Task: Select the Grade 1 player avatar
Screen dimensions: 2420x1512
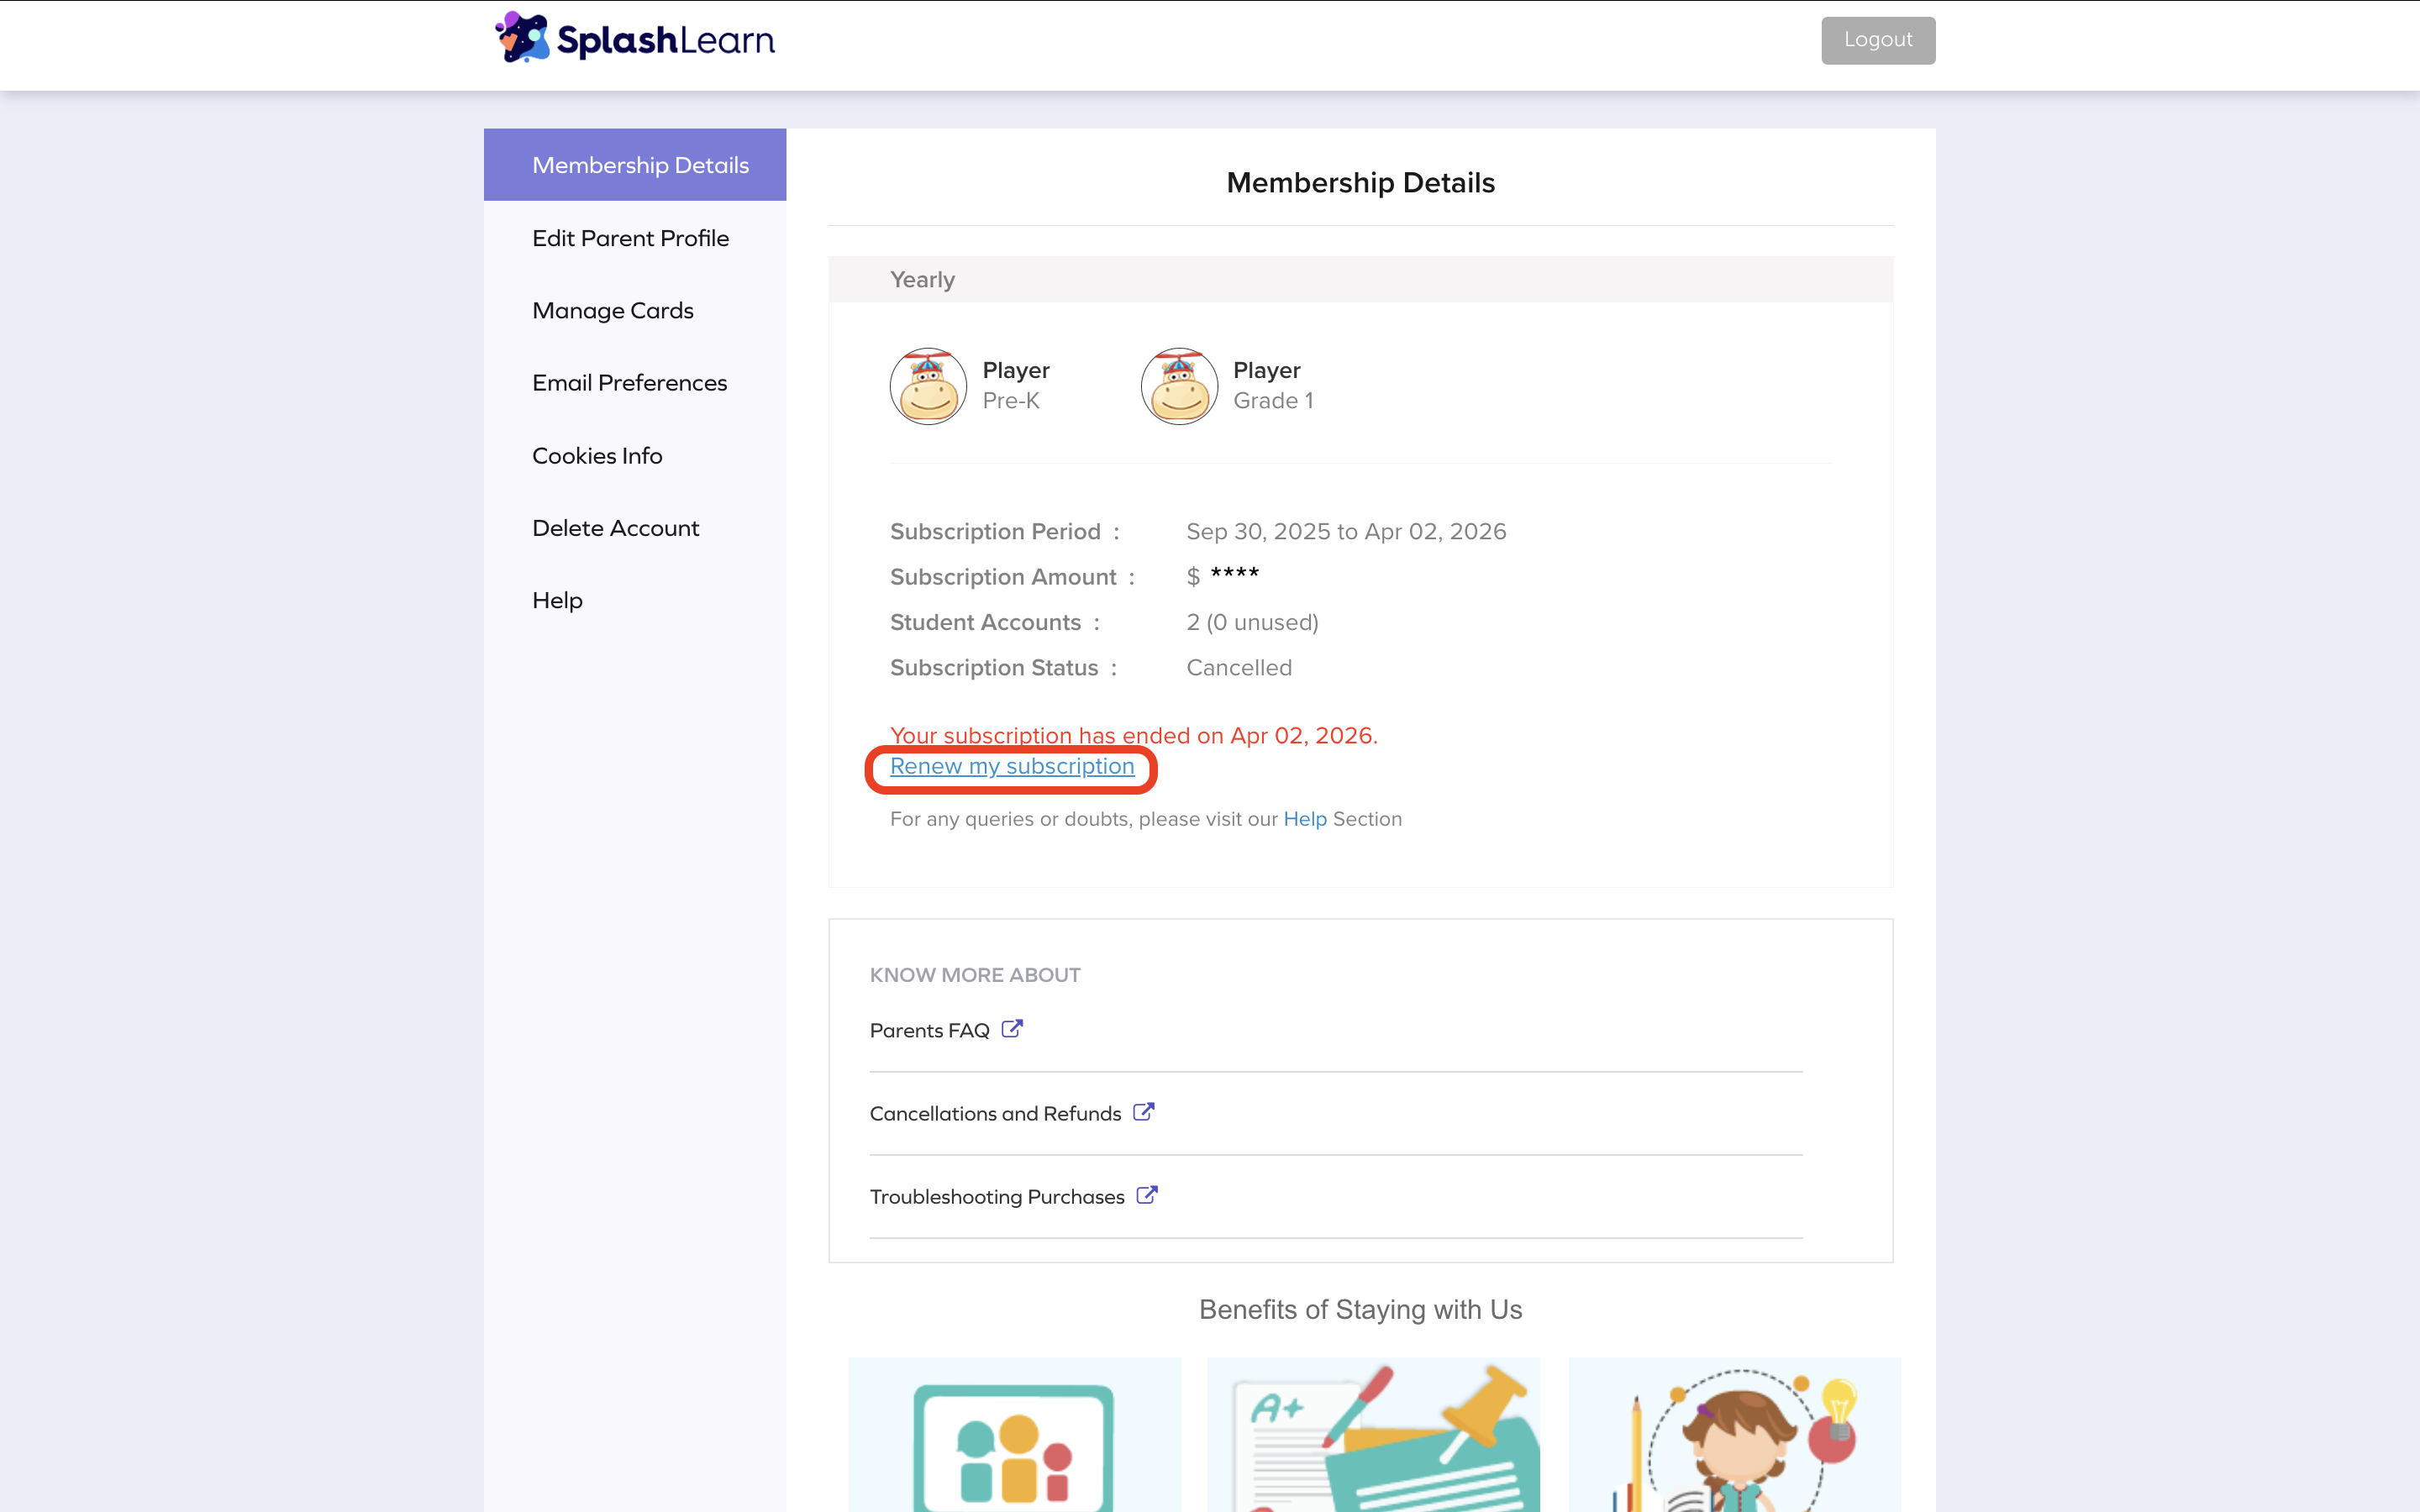Action: pyautogui.click(x=1179, y=386)
